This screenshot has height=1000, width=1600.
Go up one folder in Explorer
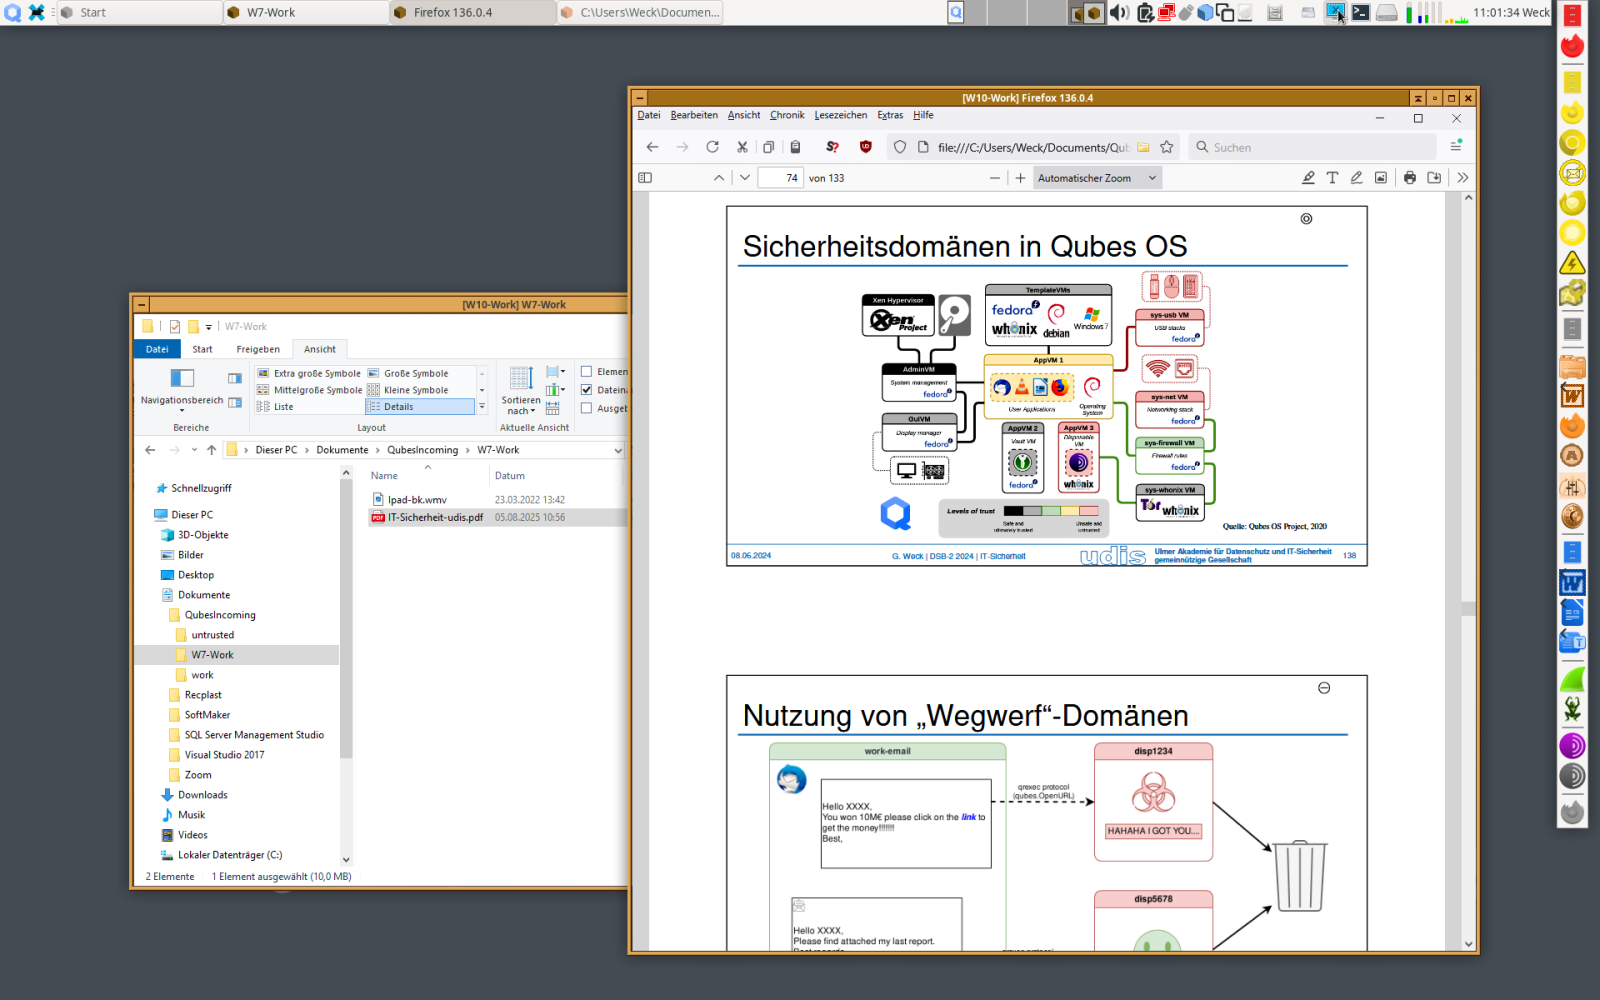tap(211, 450)
